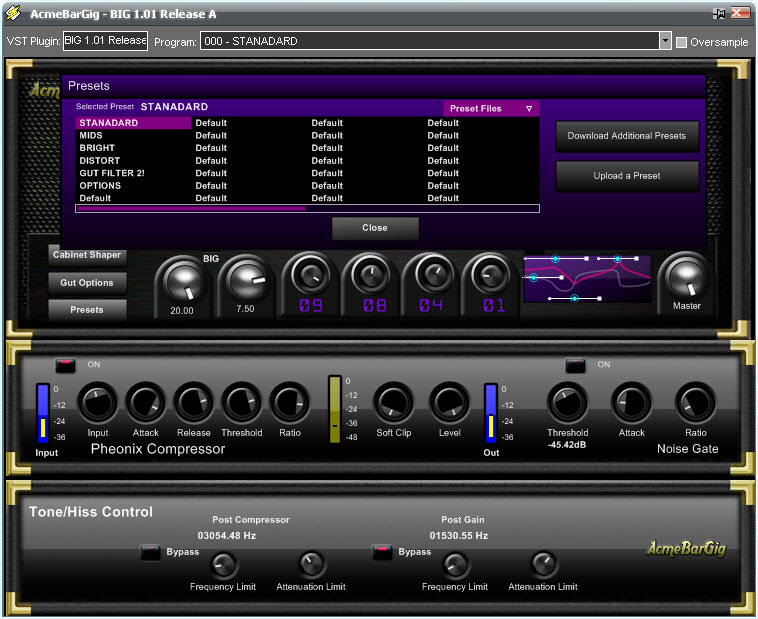Click the lightning bolt app icon in title bar
Viewport: 758px width, 619px height.
click(x=14, y=13)
